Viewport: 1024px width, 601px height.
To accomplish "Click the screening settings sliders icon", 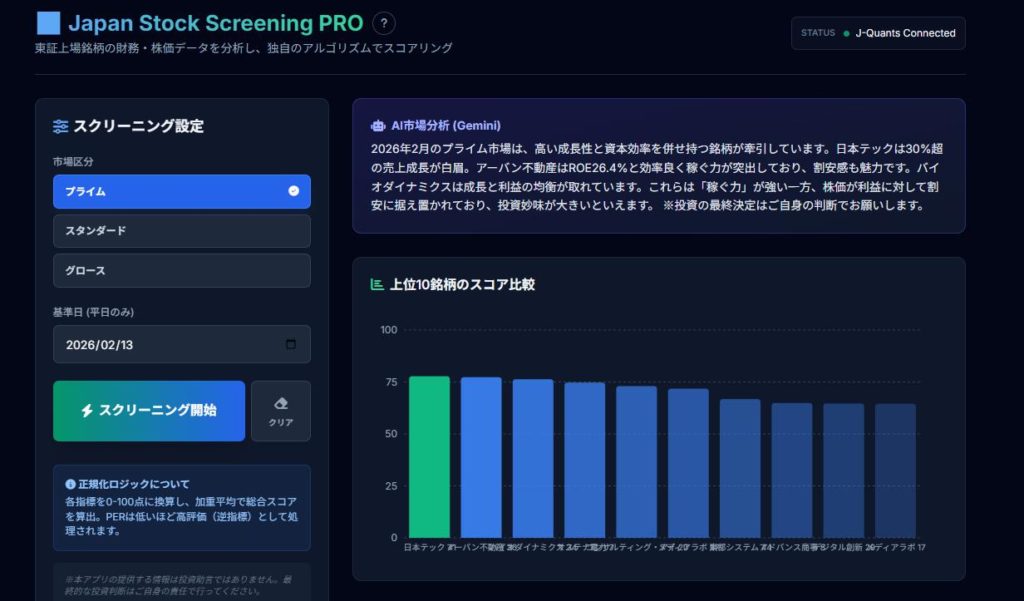I will [x=61, y=126].
